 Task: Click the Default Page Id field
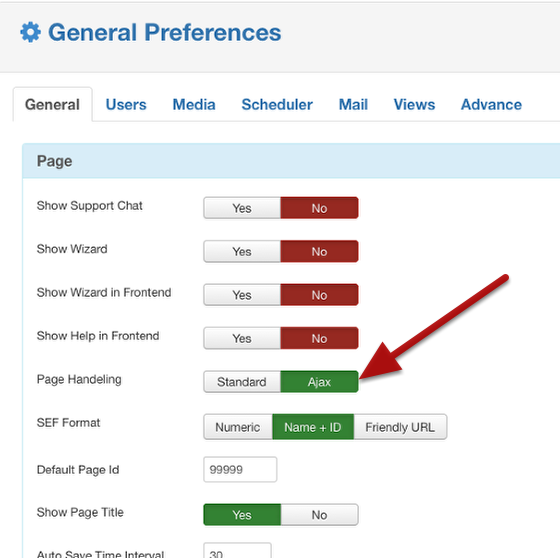click(240, 469)
